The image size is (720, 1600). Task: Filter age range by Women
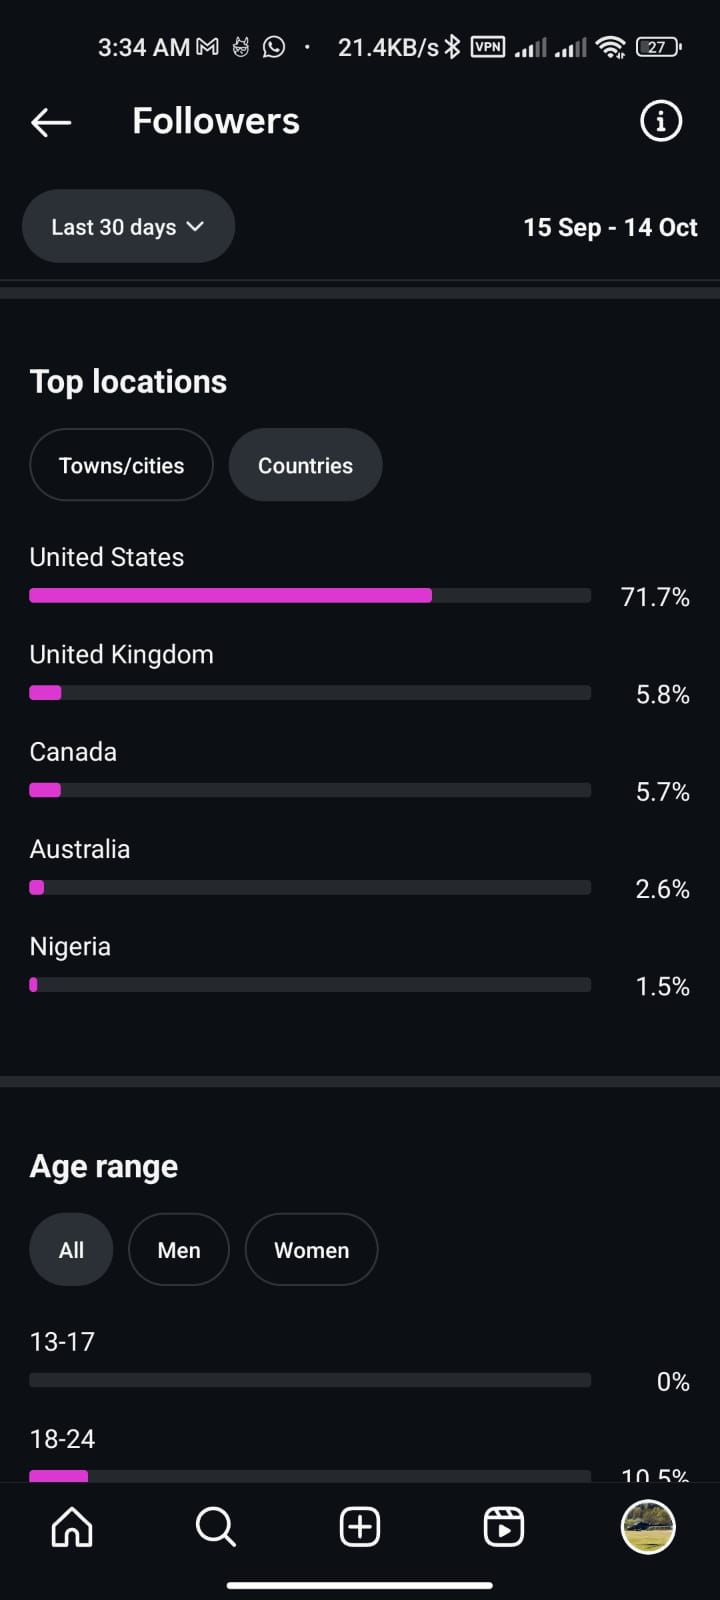[311, 1250]
